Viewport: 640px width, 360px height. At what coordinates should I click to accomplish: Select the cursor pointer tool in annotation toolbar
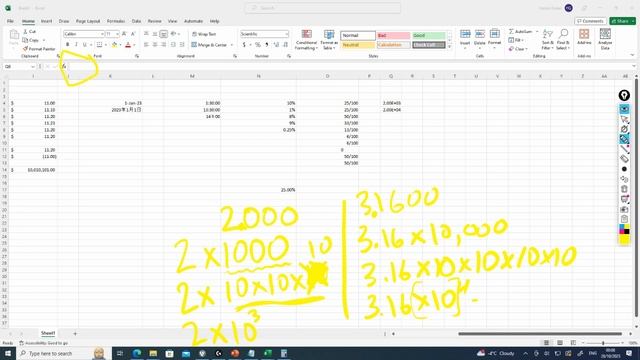point(624,119)
